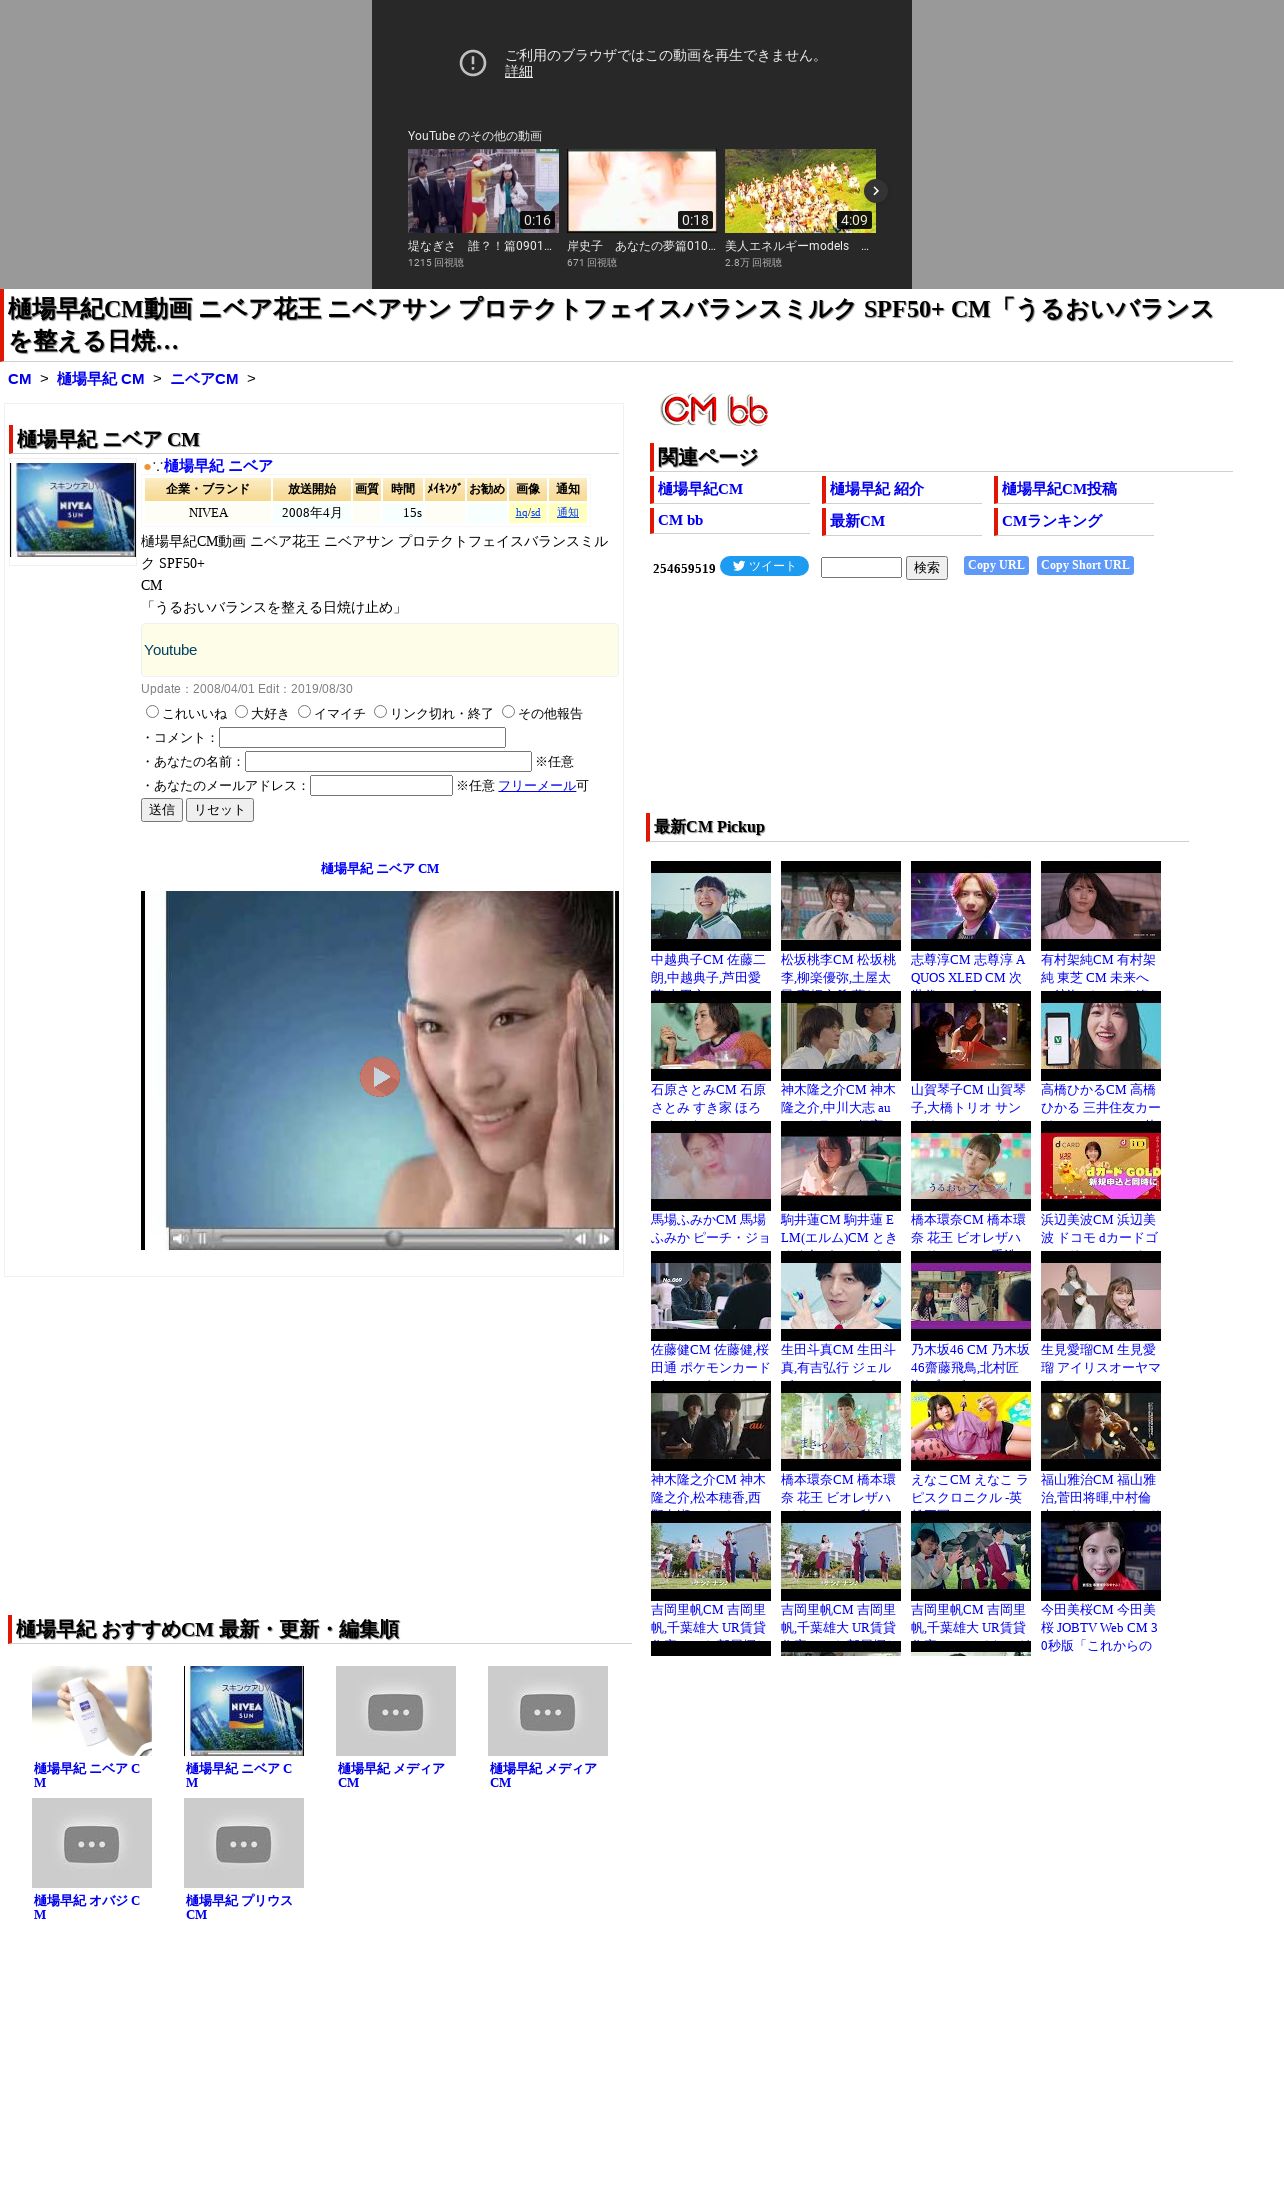
Task: Open the 樋場早紀 紹介 related link
Action: pos(877,489)
